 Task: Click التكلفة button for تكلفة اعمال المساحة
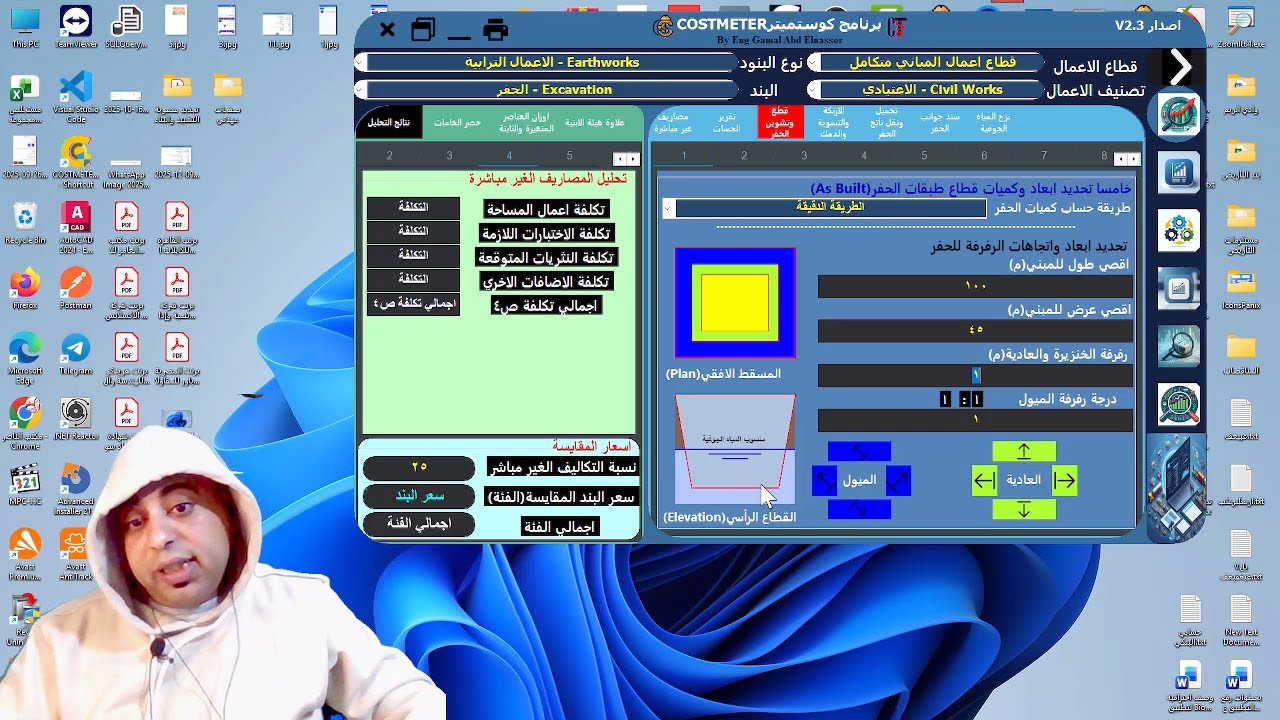(x=413, y=208)
